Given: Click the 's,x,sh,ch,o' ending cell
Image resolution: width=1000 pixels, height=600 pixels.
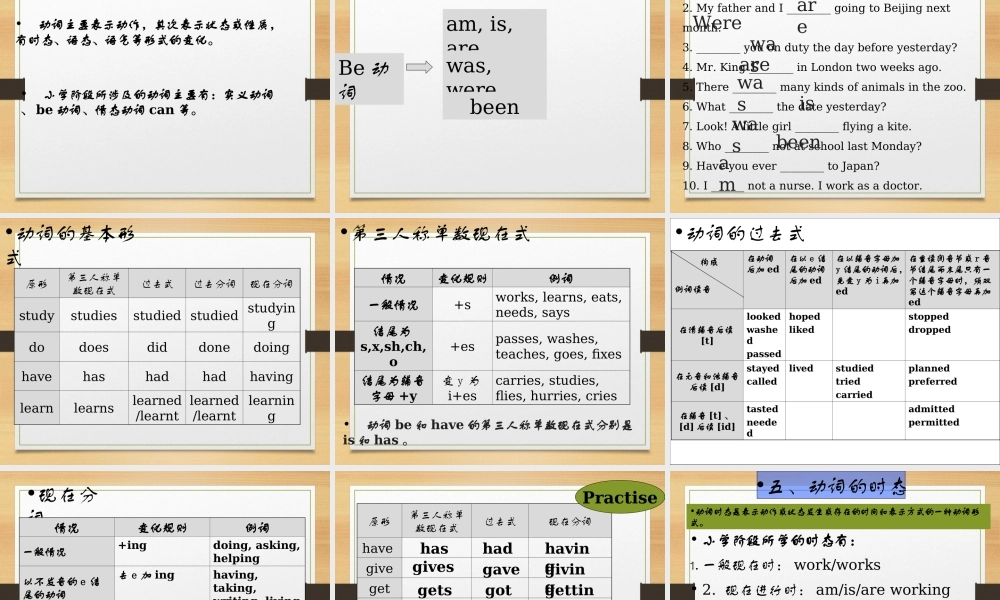Looking at the screenshot, I should point(393,346).
